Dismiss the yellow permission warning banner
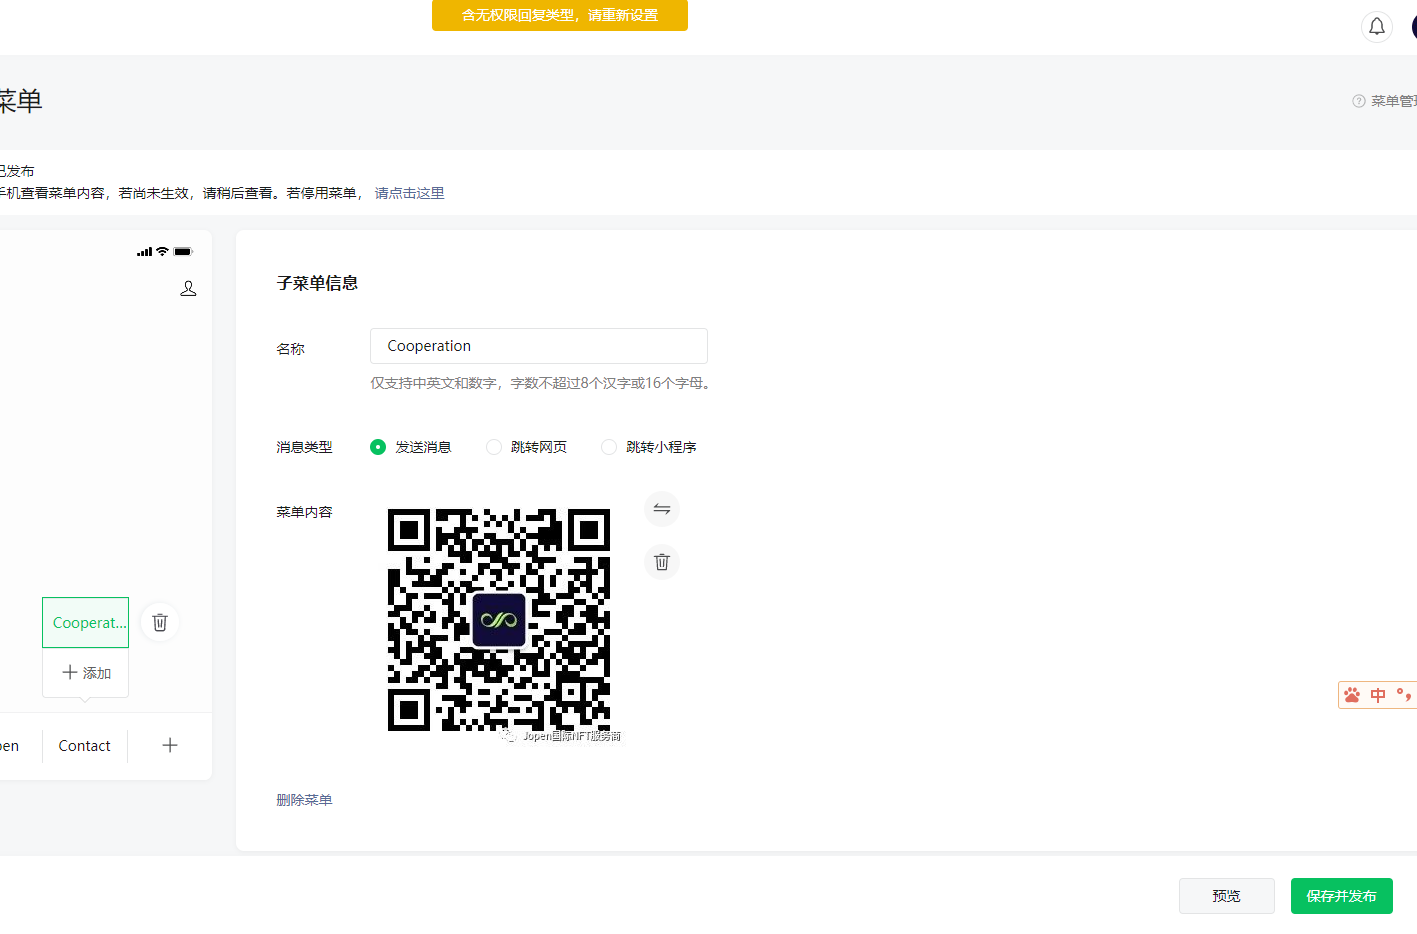 click(560, 15)
